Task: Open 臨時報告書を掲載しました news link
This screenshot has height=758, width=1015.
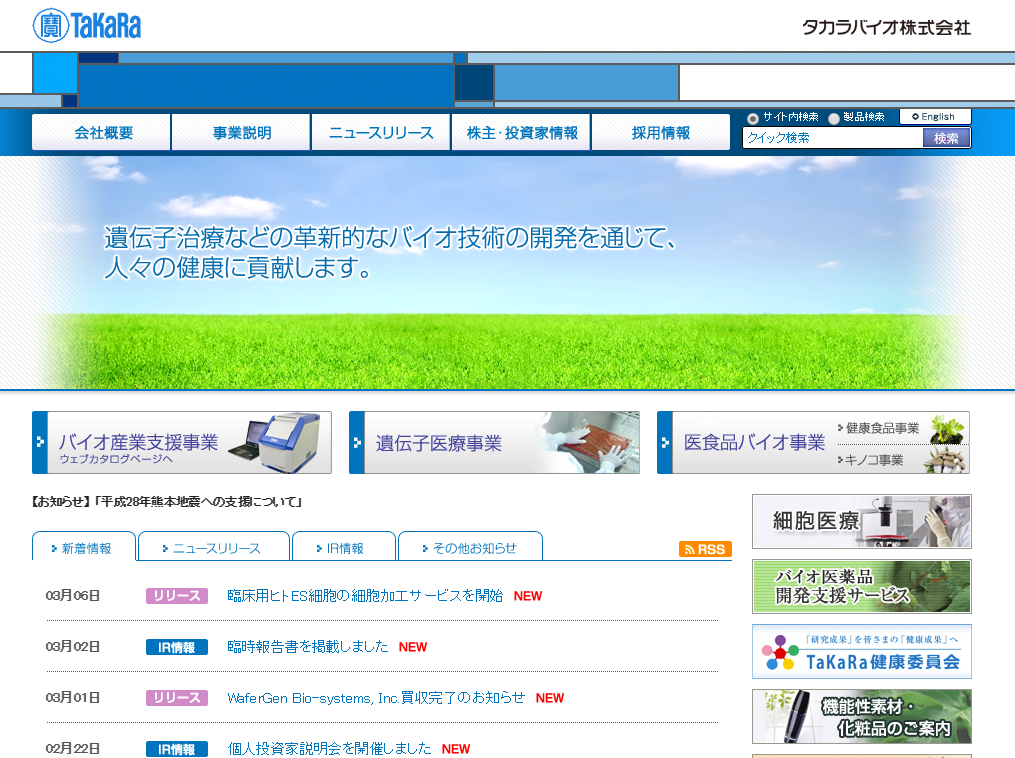Action: click(308, 647)
